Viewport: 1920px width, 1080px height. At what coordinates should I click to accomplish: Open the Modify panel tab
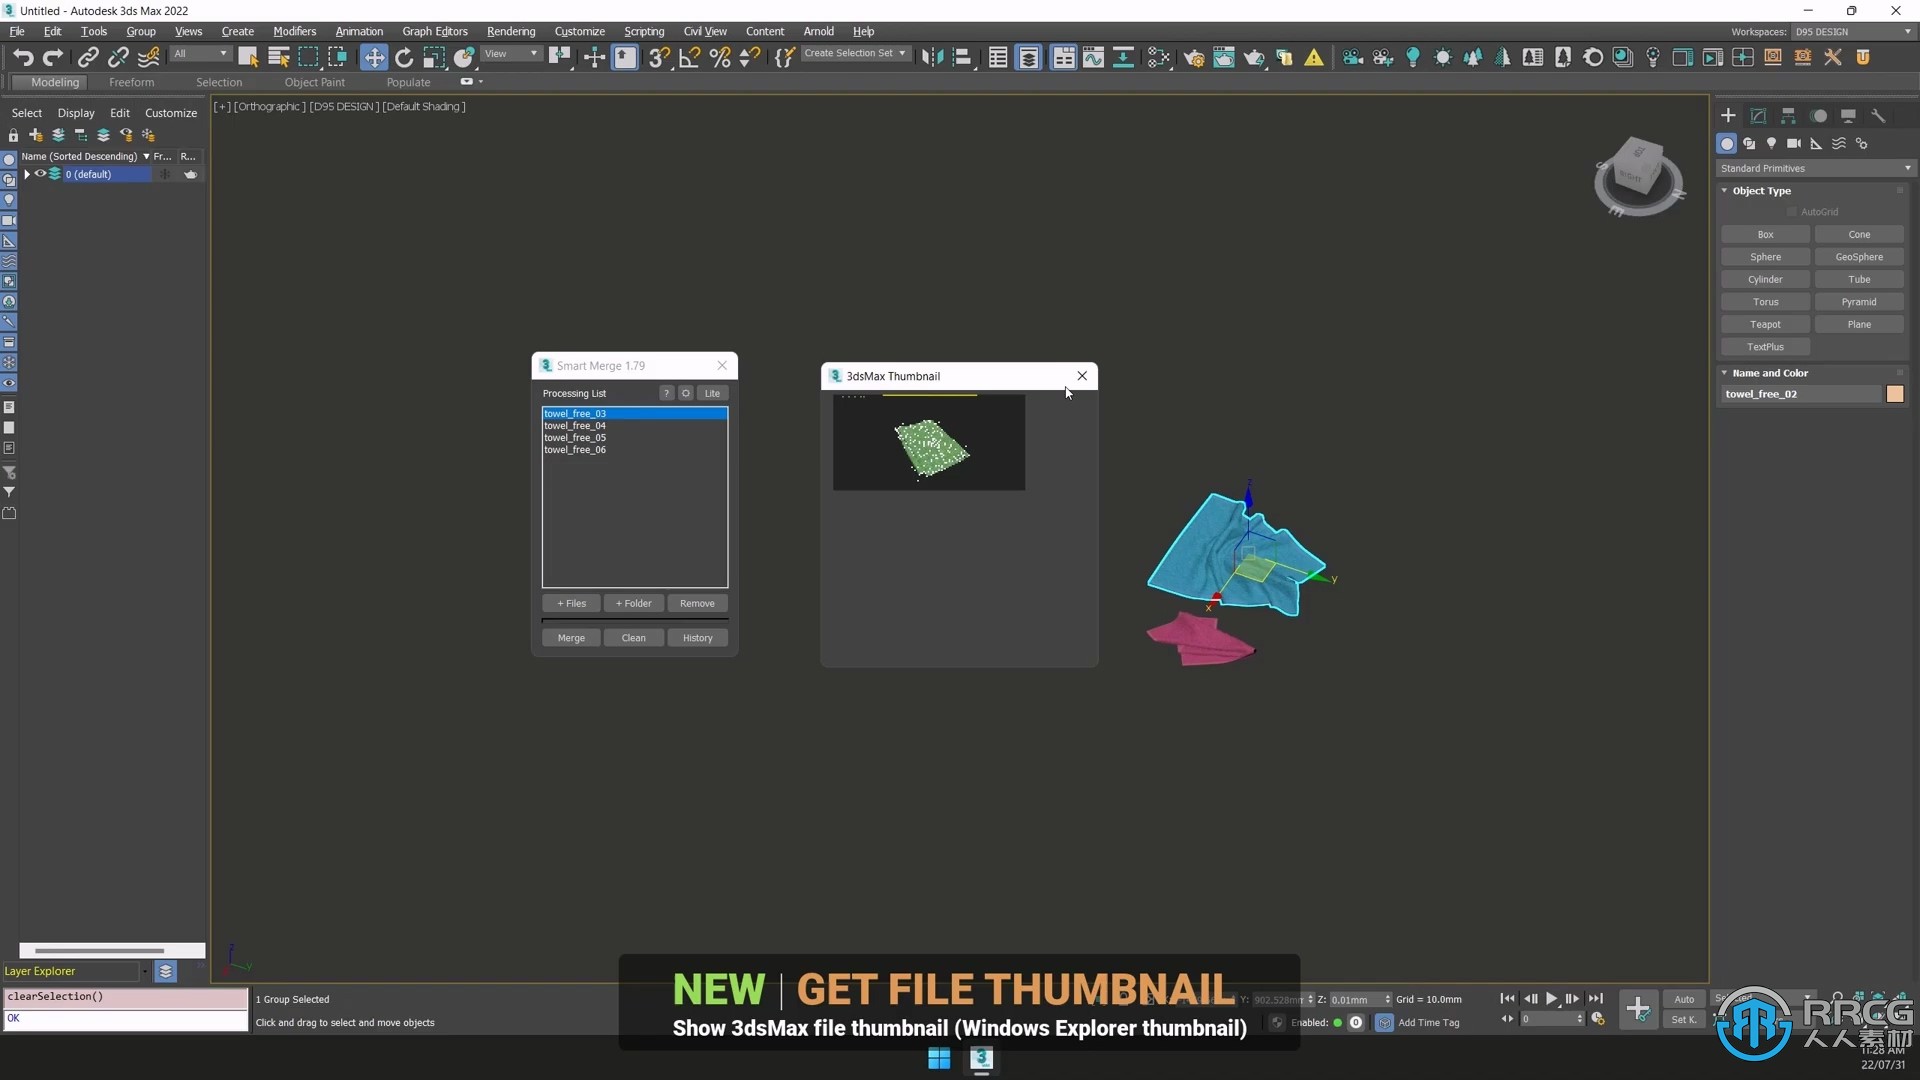pyautogui.click(x=1758, y=116)
